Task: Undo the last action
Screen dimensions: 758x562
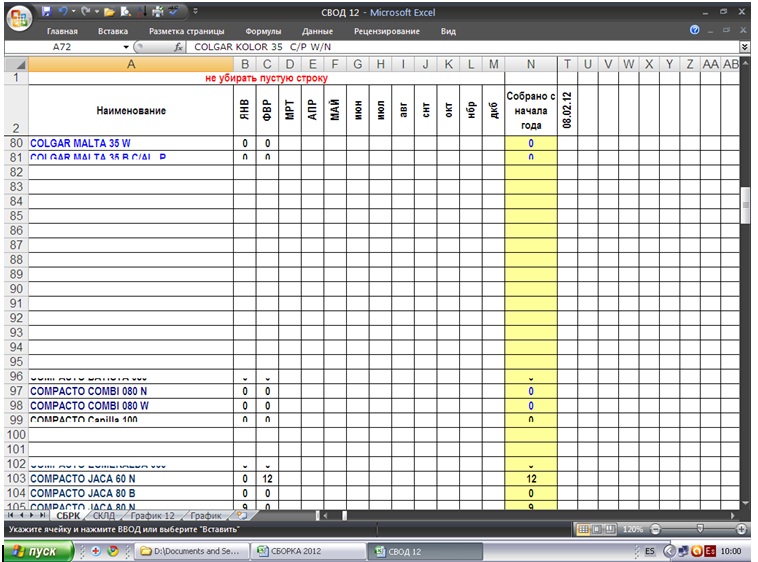Action: [63, 11]
